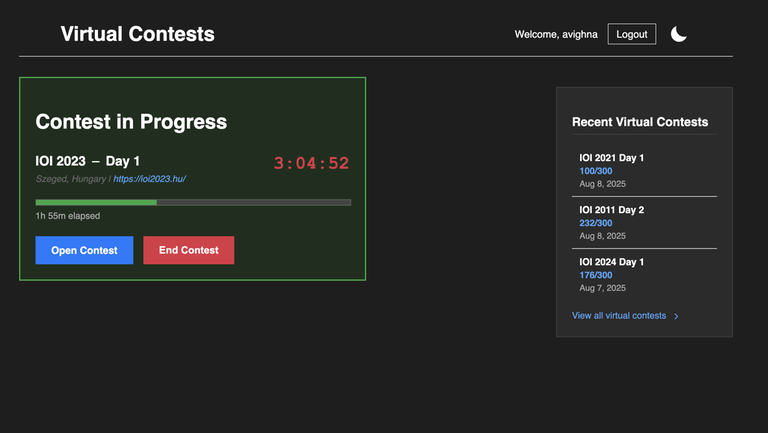
Task: Click the Welcome, avighna greeting
Action: 556,34
